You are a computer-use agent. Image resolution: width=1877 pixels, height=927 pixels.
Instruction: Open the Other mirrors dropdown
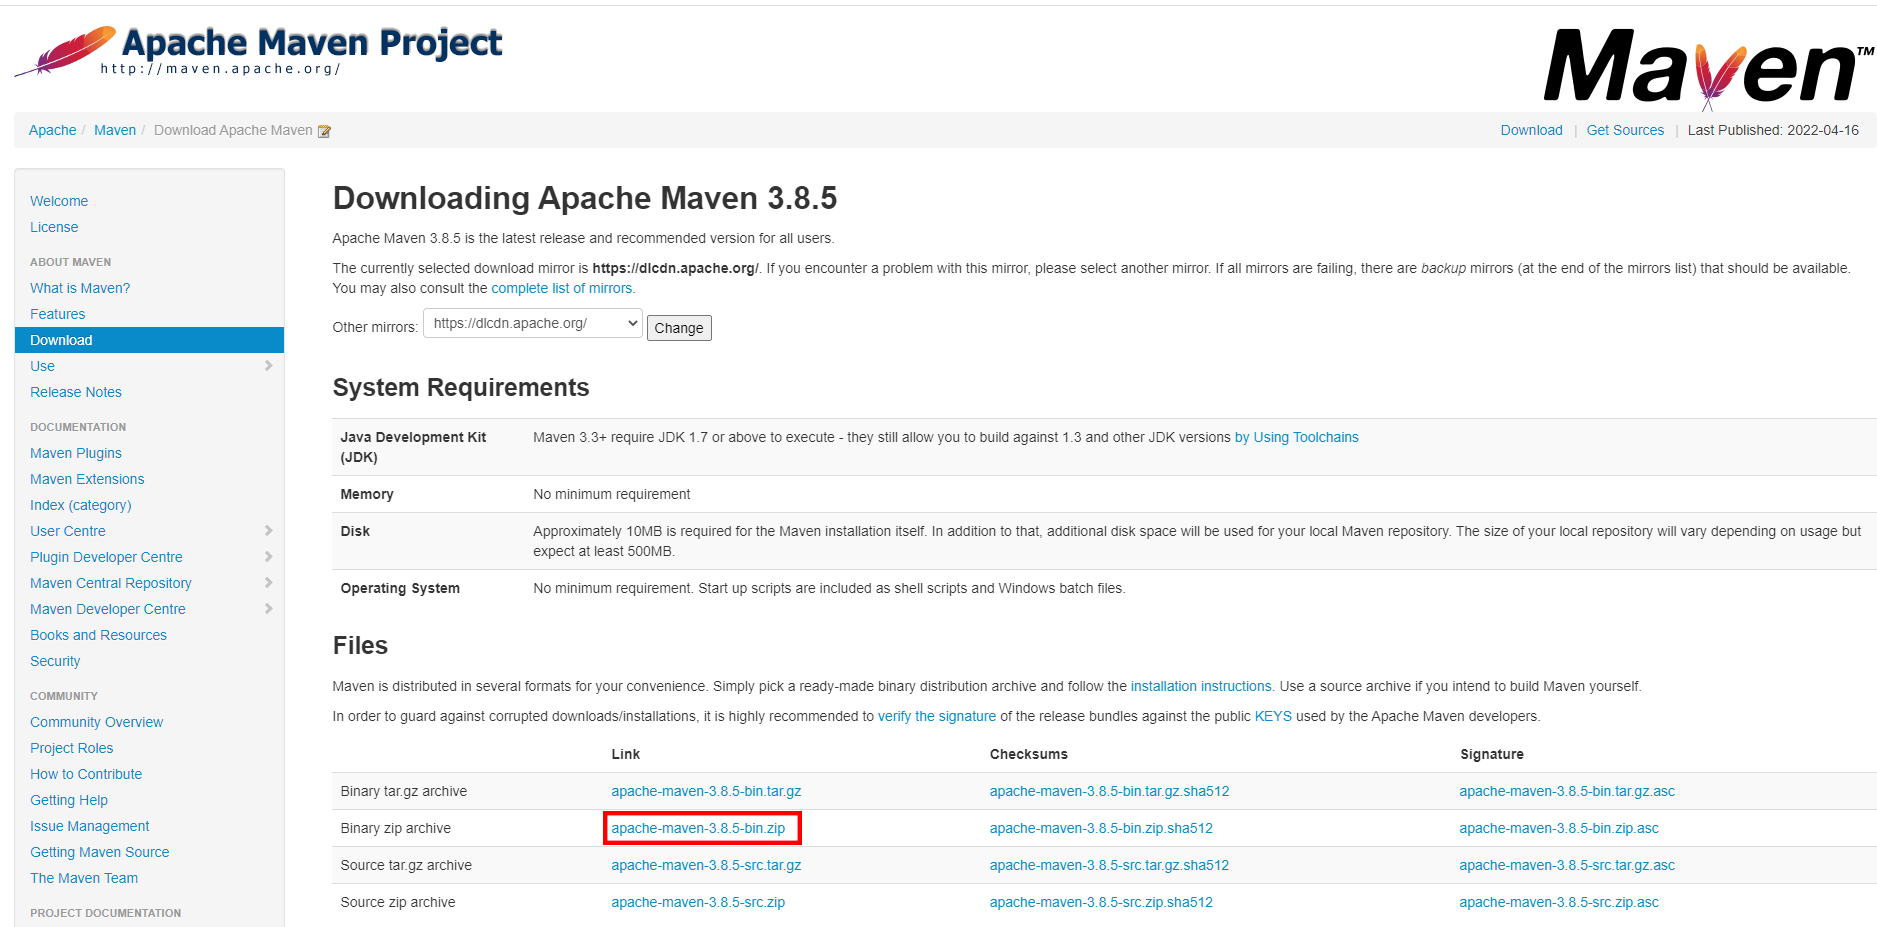pos(533,323)
